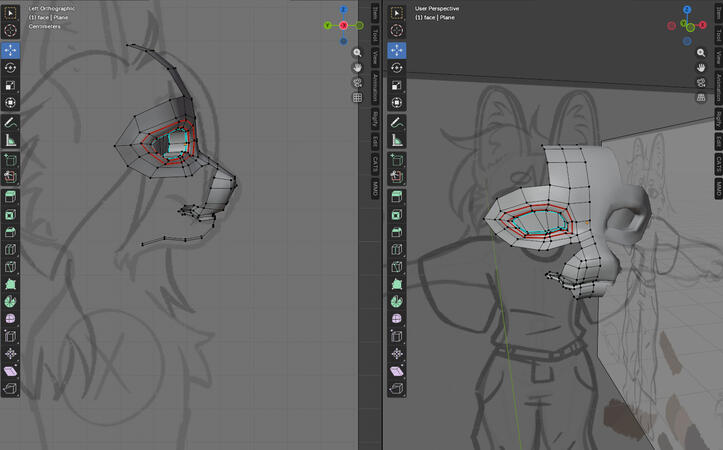The image size is (723, 450).
Task: Open the Item sidebar tab in left viewport
Action: point(375,13)
